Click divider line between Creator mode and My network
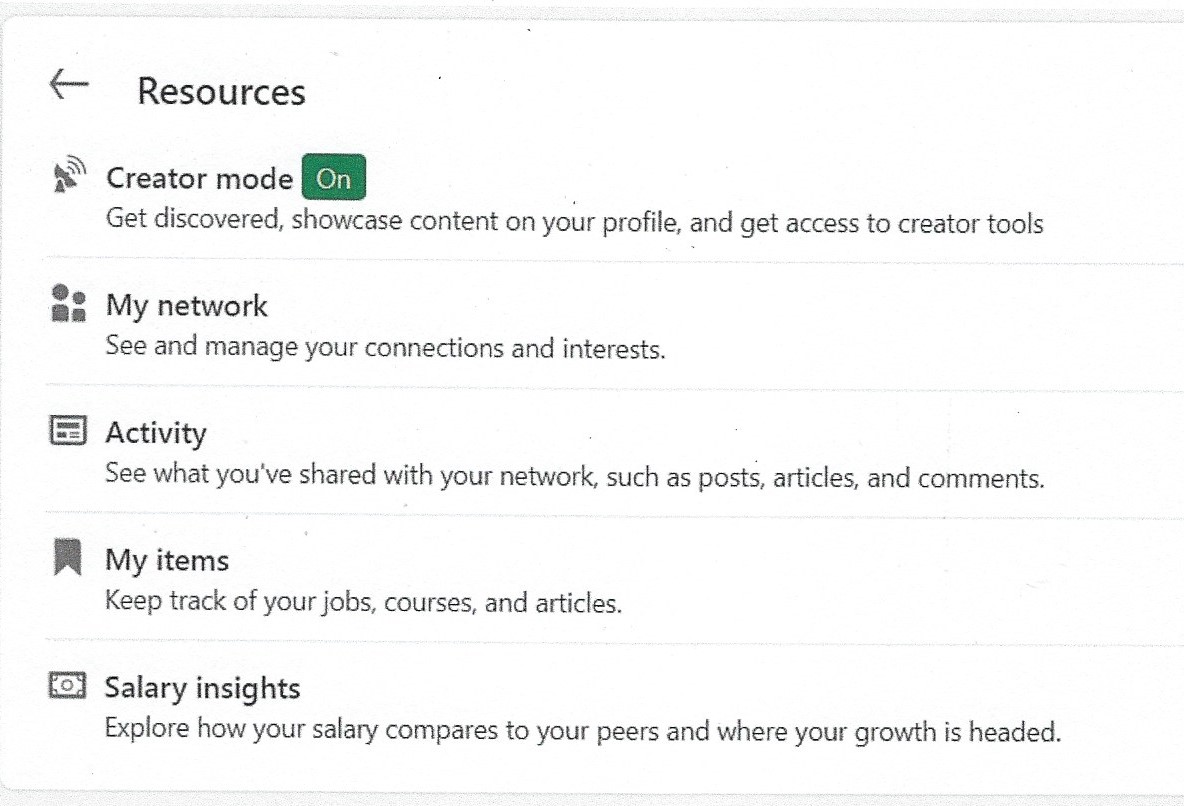 [x=614, y=261]
